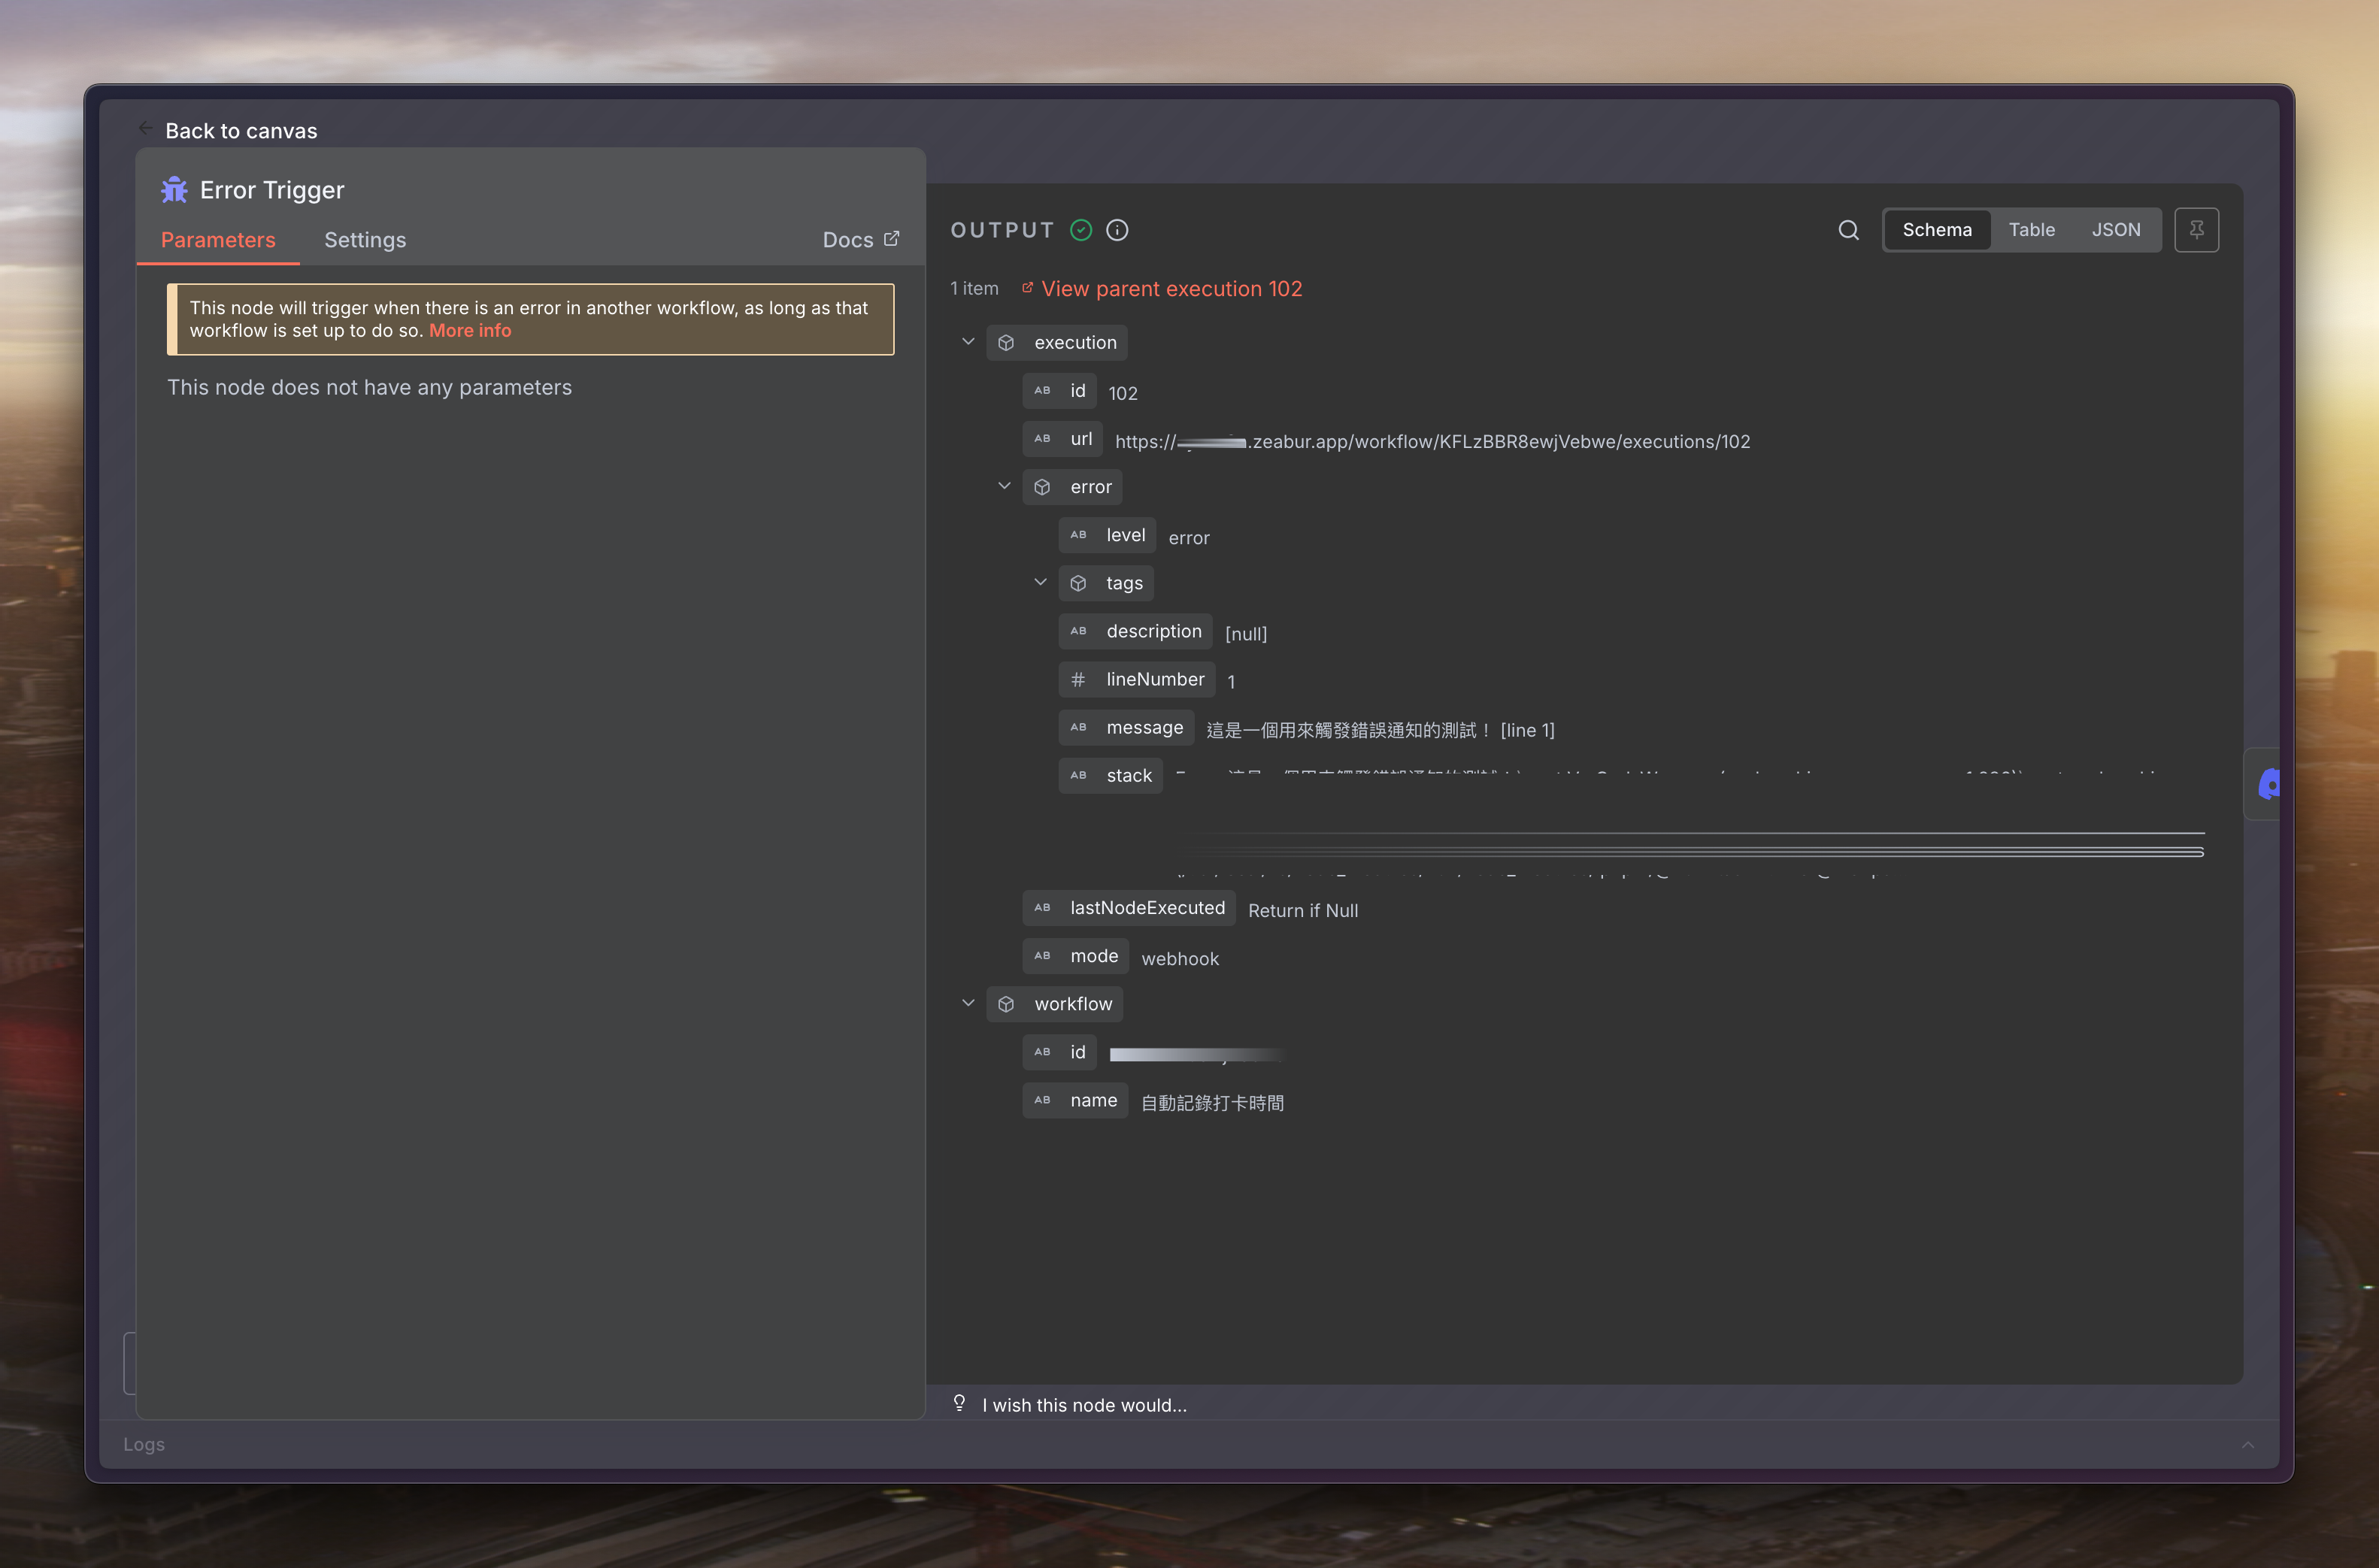Click the output info circle icon
2379x1568 pixels.
(x=1117, y=230)
